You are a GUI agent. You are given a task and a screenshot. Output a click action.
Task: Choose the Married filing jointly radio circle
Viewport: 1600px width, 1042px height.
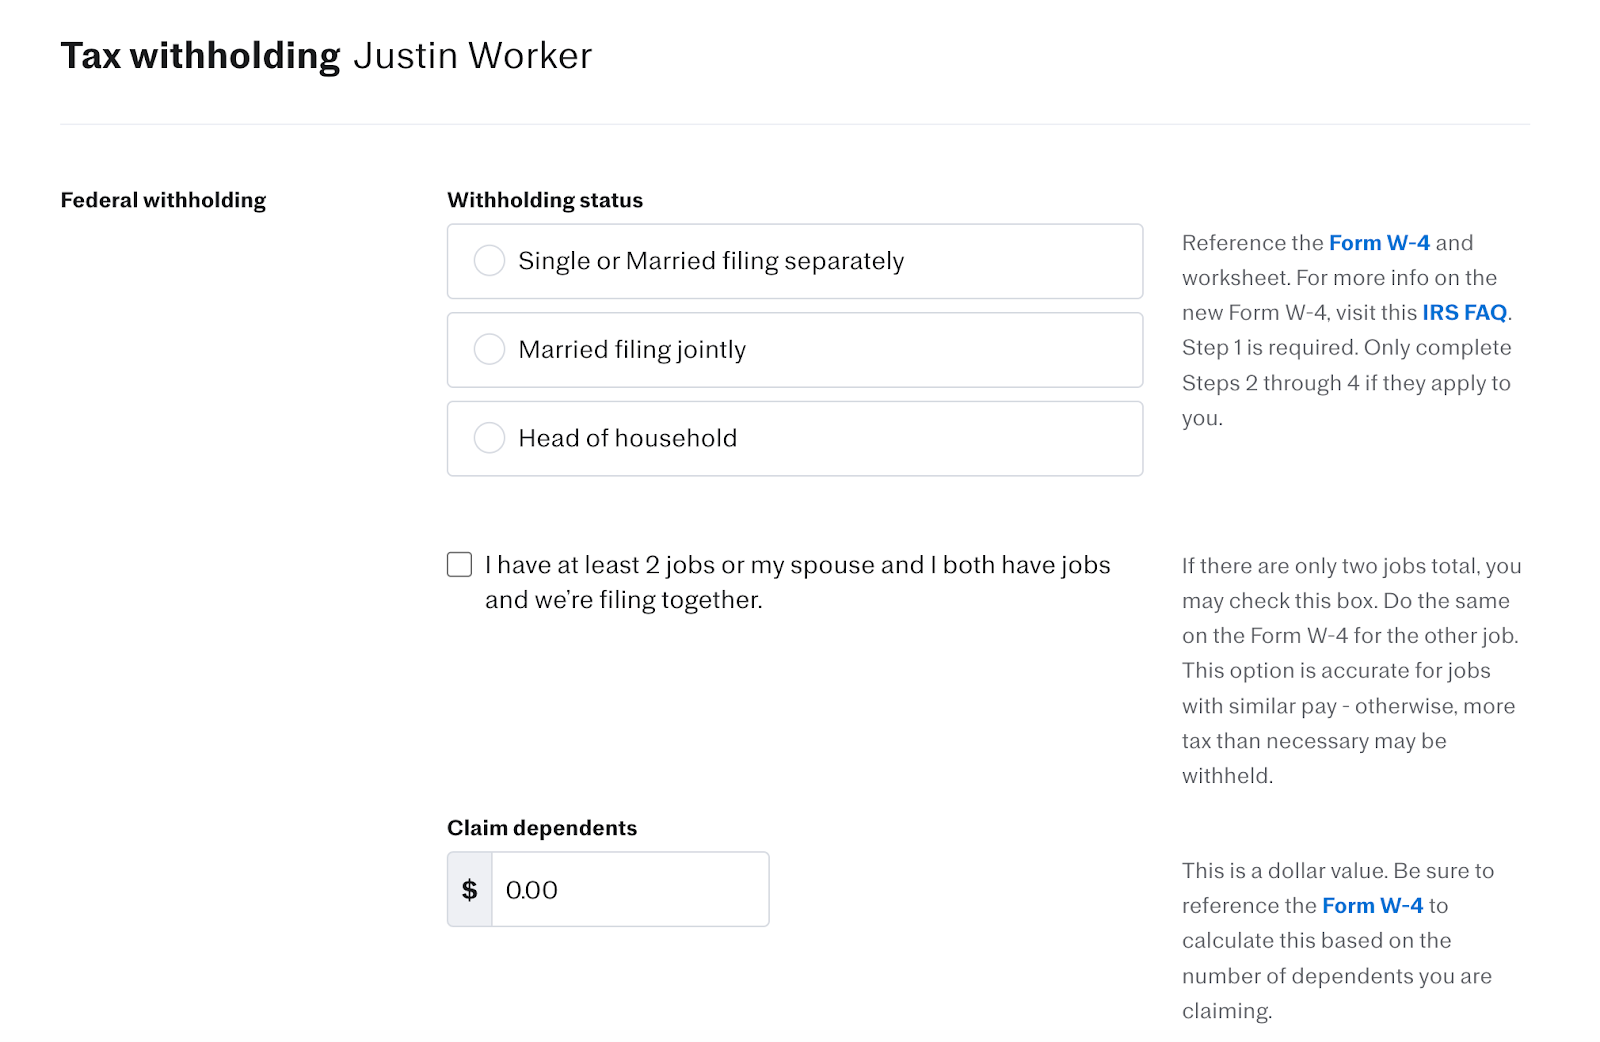click(x=489, y=349)
